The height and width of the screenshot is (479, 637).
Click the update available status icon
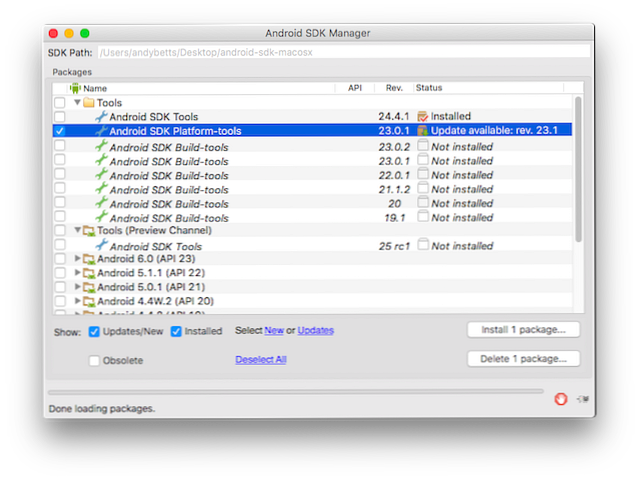pos(423,131)
